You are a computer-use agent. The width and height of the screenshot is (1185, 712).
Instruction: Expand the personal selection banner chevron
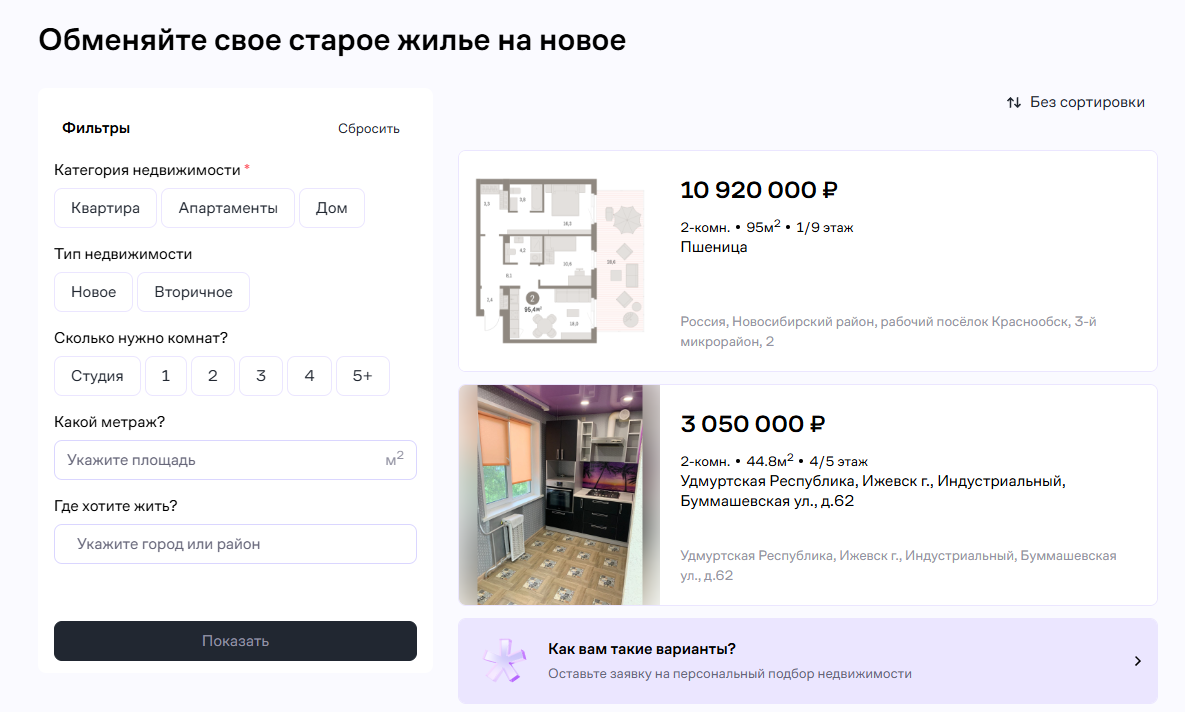1138,661
